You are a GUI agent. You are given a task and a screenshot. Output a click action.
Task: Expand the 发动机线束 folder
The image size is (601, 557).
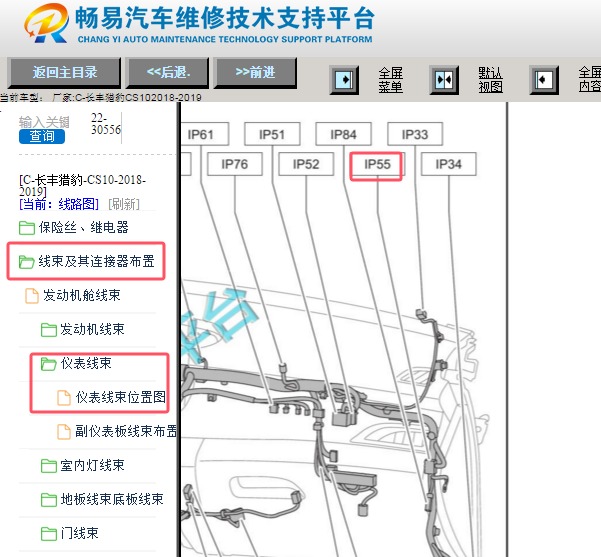point(92,329)
